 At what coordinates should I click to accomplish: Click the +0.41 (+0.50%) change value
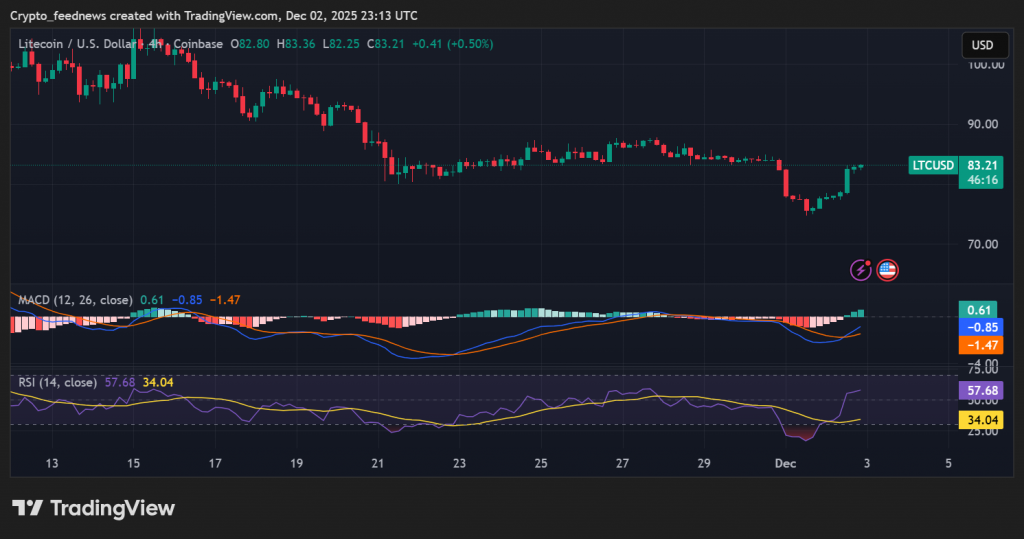(x=453, y=44)
